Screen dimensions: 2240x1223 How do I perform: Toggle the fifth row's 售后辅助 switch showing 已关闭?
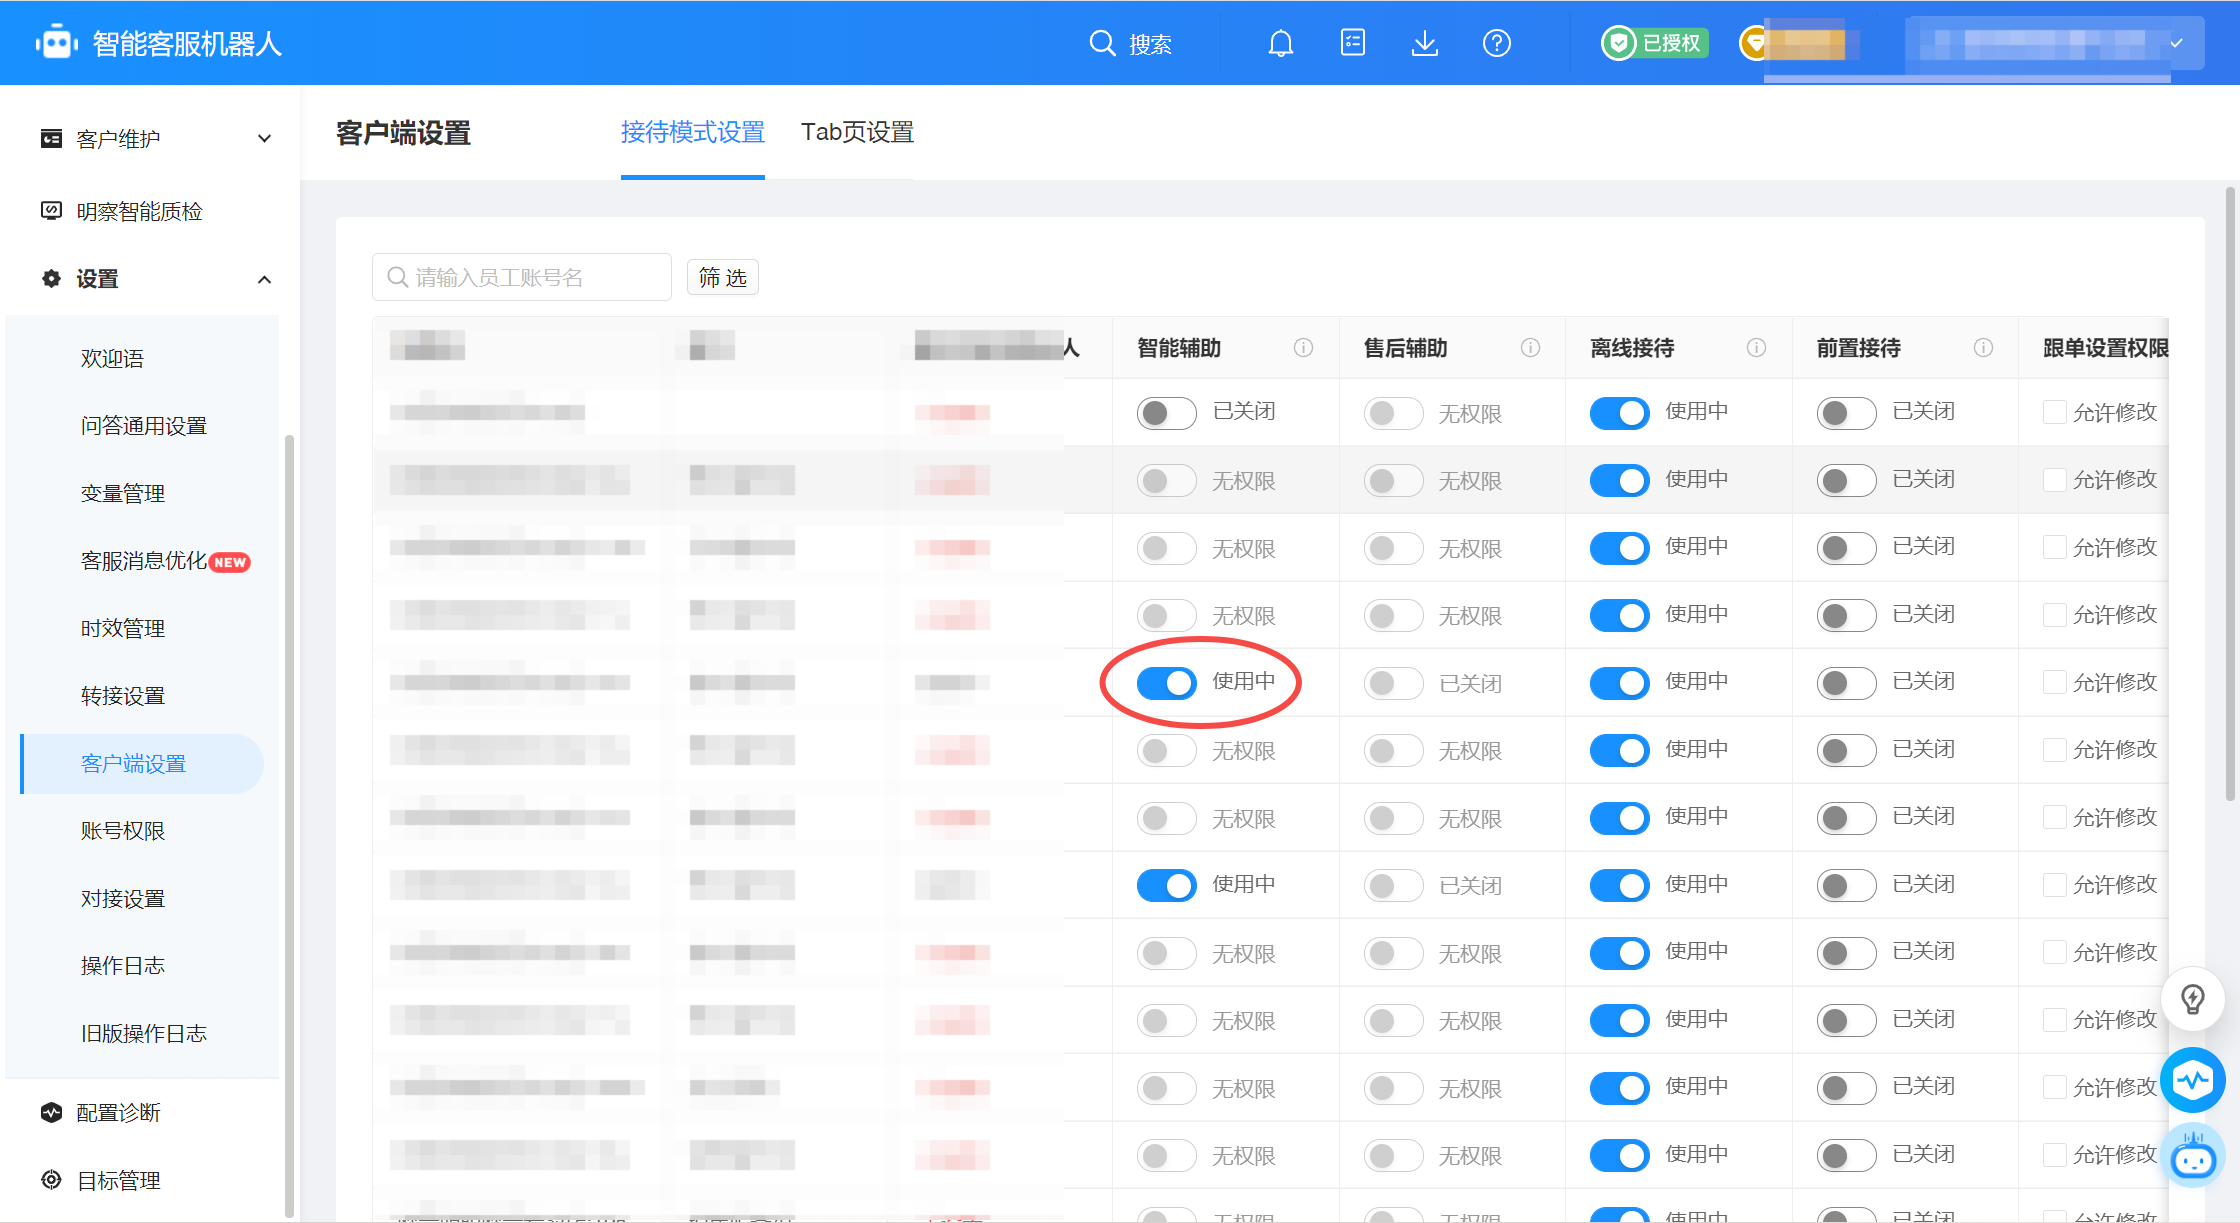[x=1393, y=683]
